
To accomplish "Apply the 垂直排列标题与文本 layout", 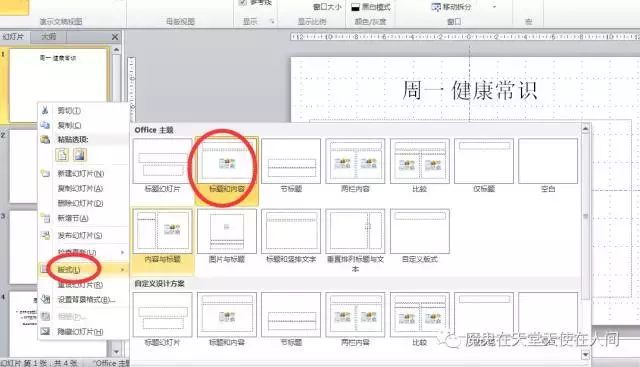I will (355, 240).
